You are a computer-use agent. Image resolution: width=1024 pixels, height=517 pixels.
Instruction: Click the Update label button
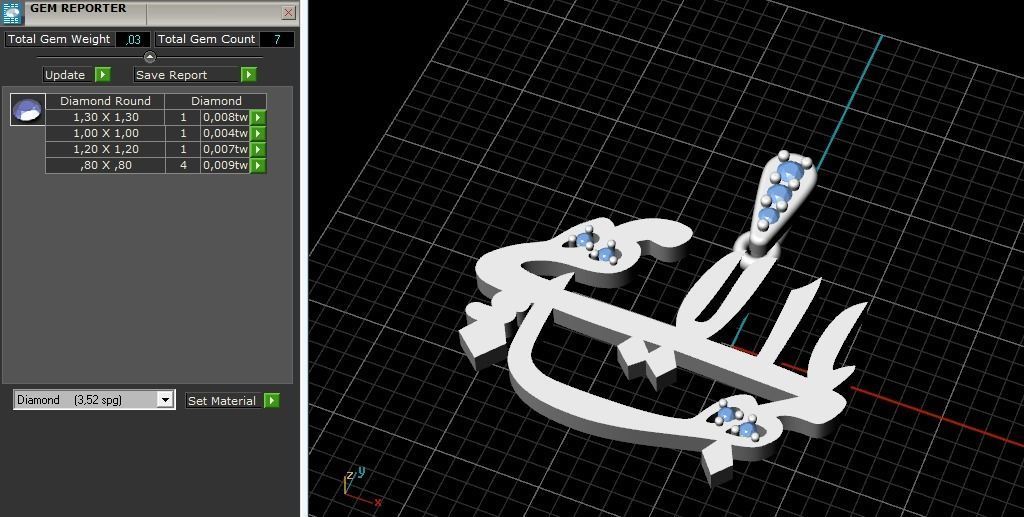[x=69, y=74]
